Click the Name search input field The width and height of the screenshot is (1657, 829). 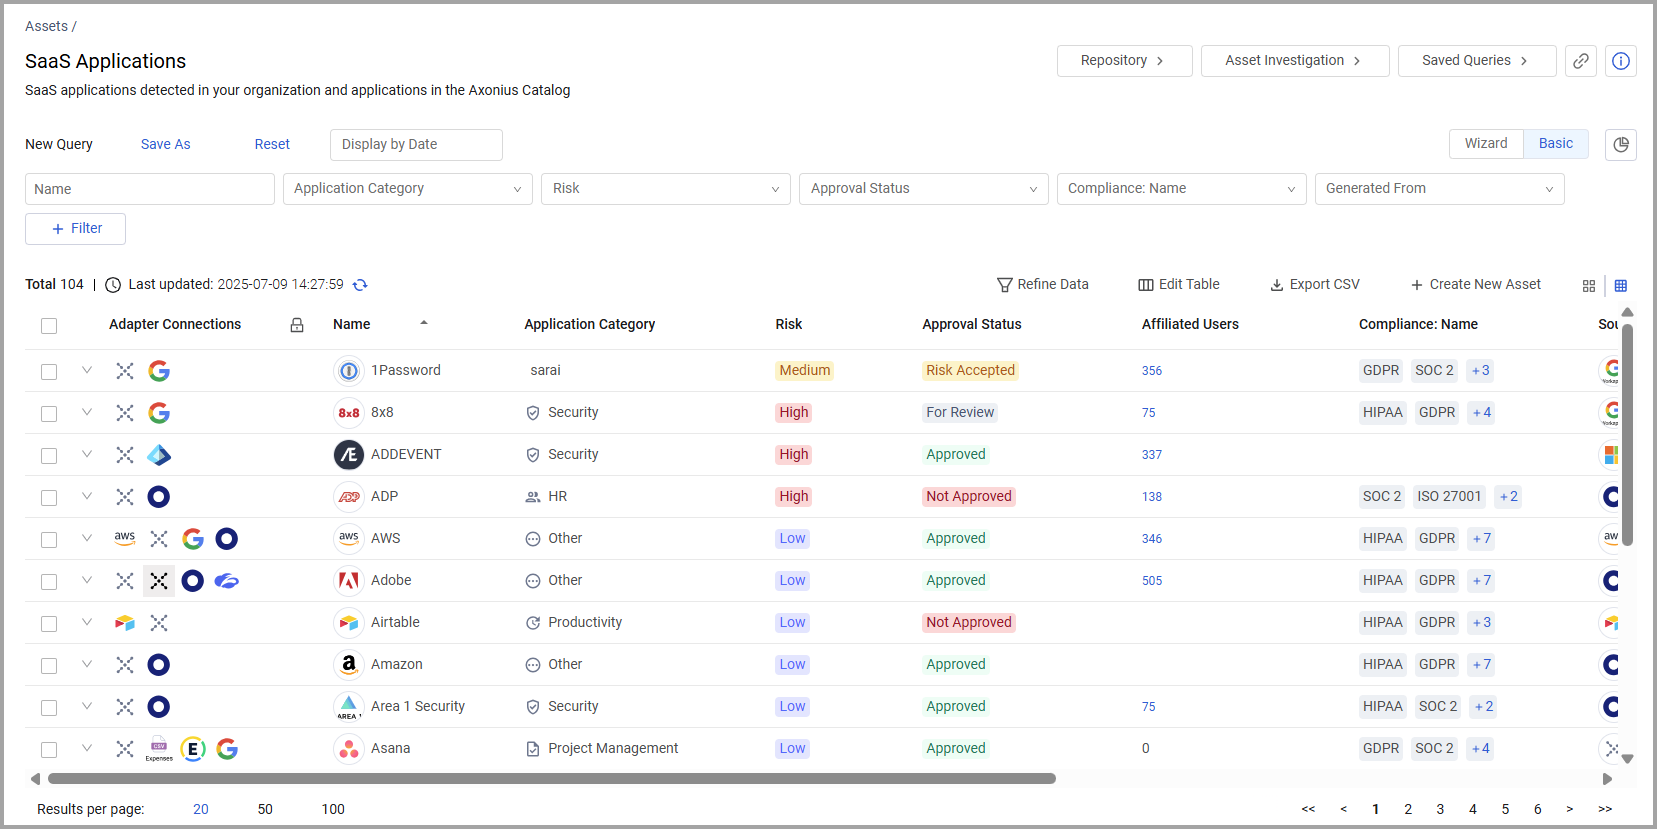coord(150,189)
